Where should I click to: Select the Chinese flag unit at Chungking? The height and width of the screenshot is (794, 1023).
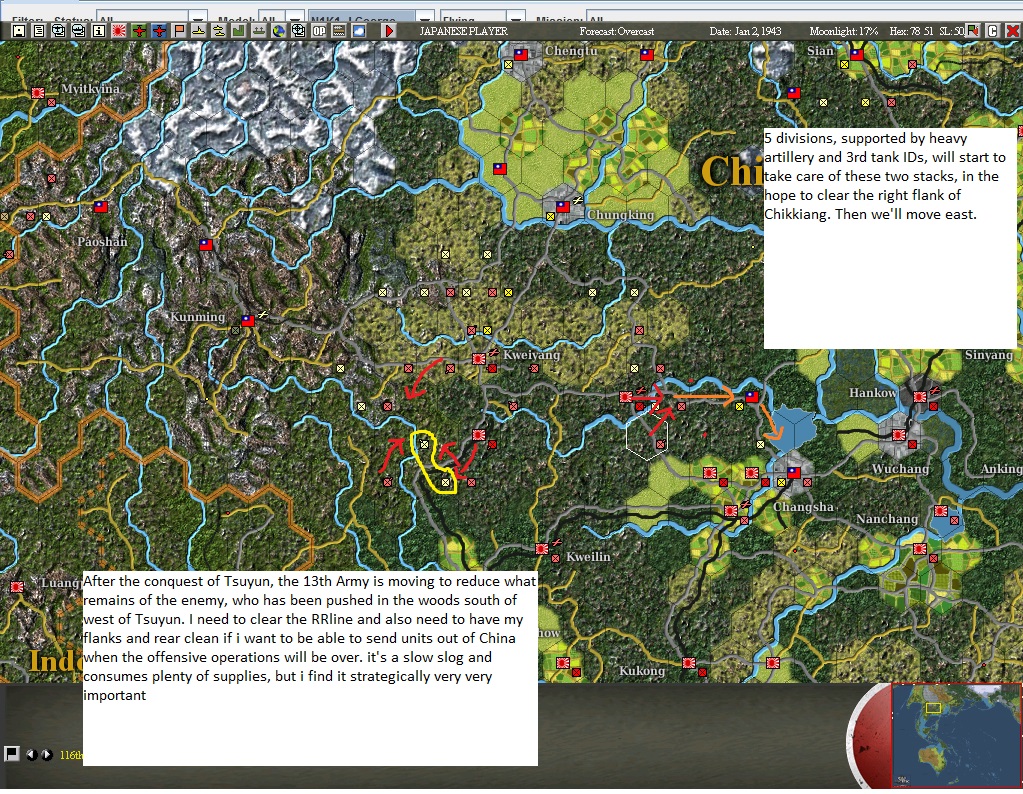pos(562,207)
